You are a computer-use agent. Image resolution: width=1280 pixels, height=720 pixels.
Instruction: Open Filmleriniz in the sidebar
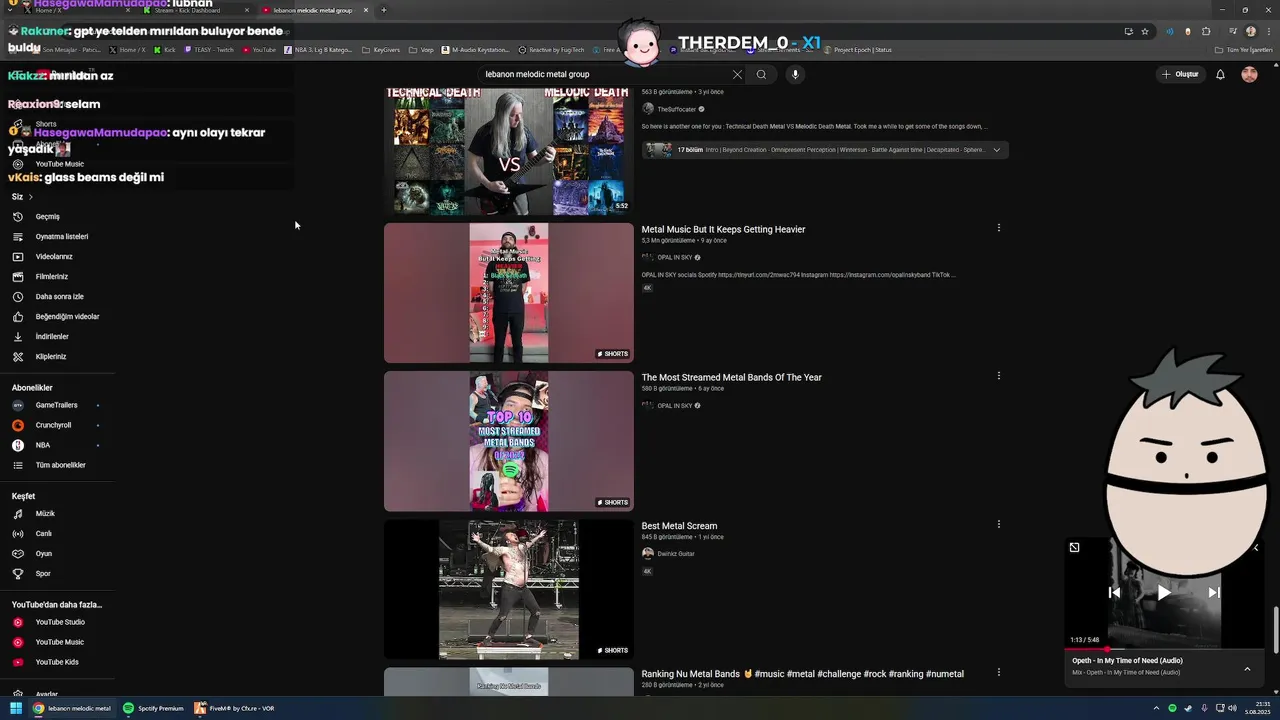[x=52, y=277]
